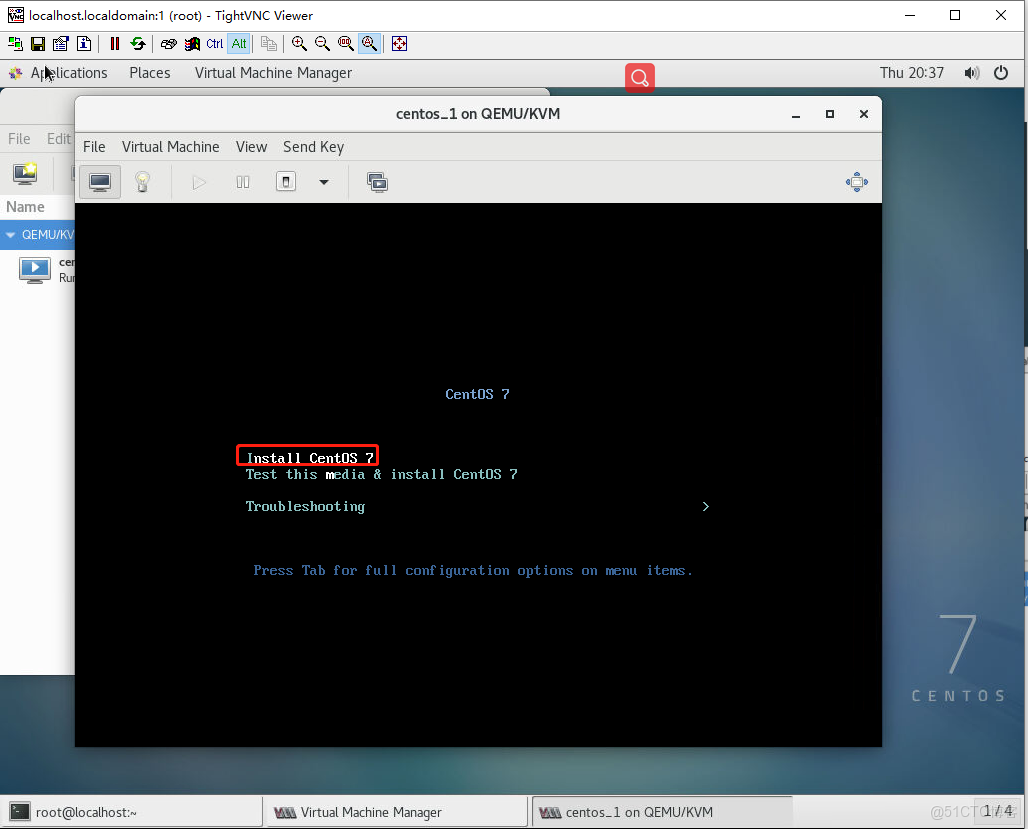Image resolution: width=1028 pixels, height=829 pixels.
Task: Click Create new virtual machine icon in Manager
Action: (x=25, y=173)
